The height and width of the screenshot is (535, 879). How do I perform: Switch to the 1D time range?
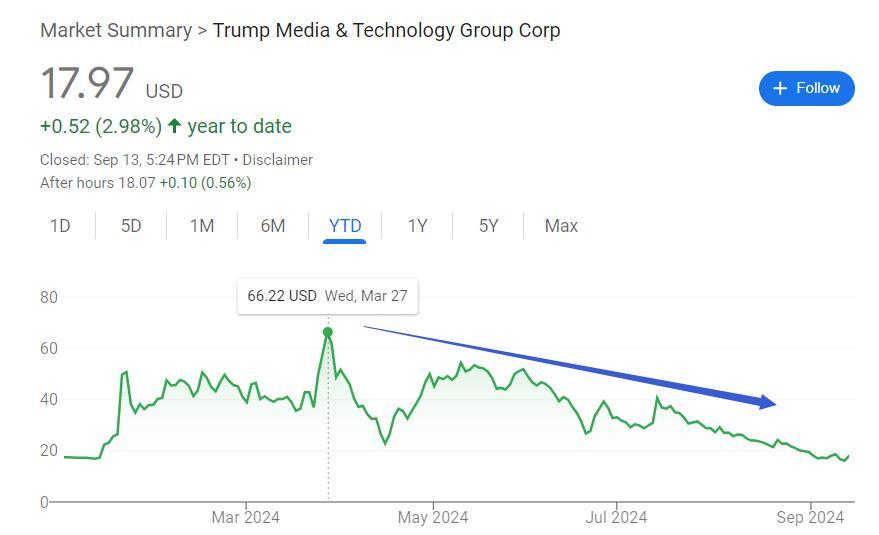60,226
